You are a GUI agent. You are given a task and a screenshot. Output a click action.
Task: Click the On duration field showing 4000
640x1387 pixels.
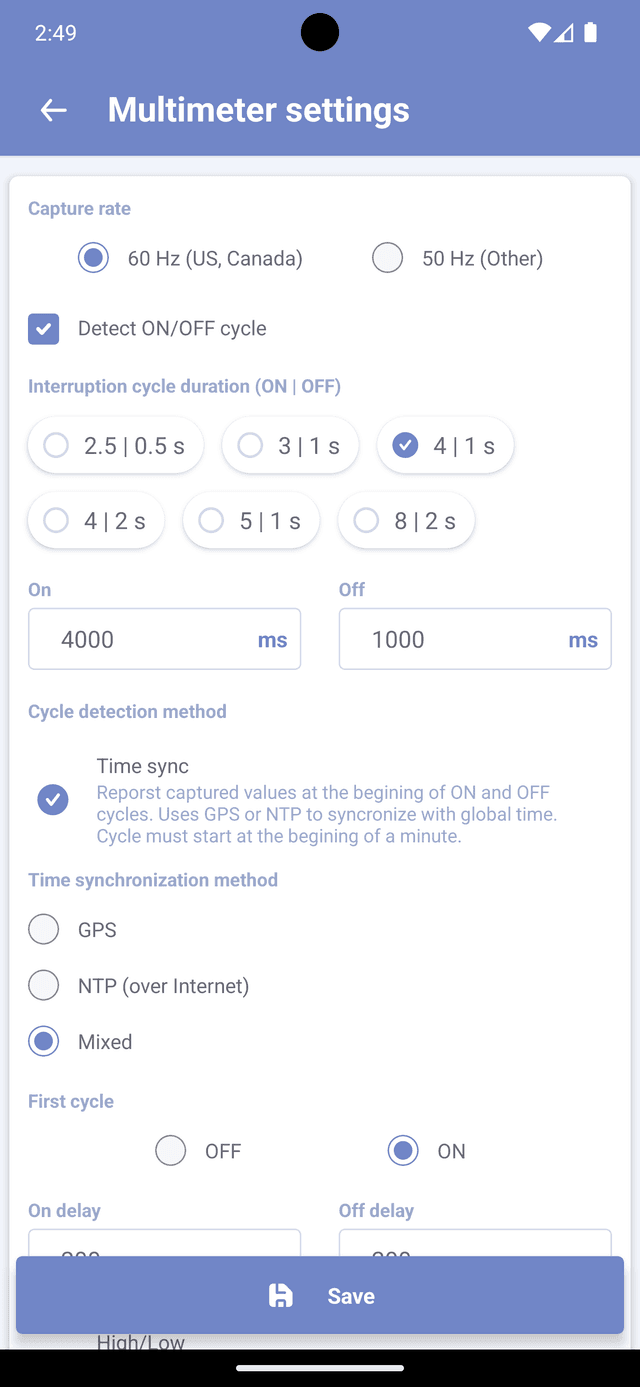150,639
